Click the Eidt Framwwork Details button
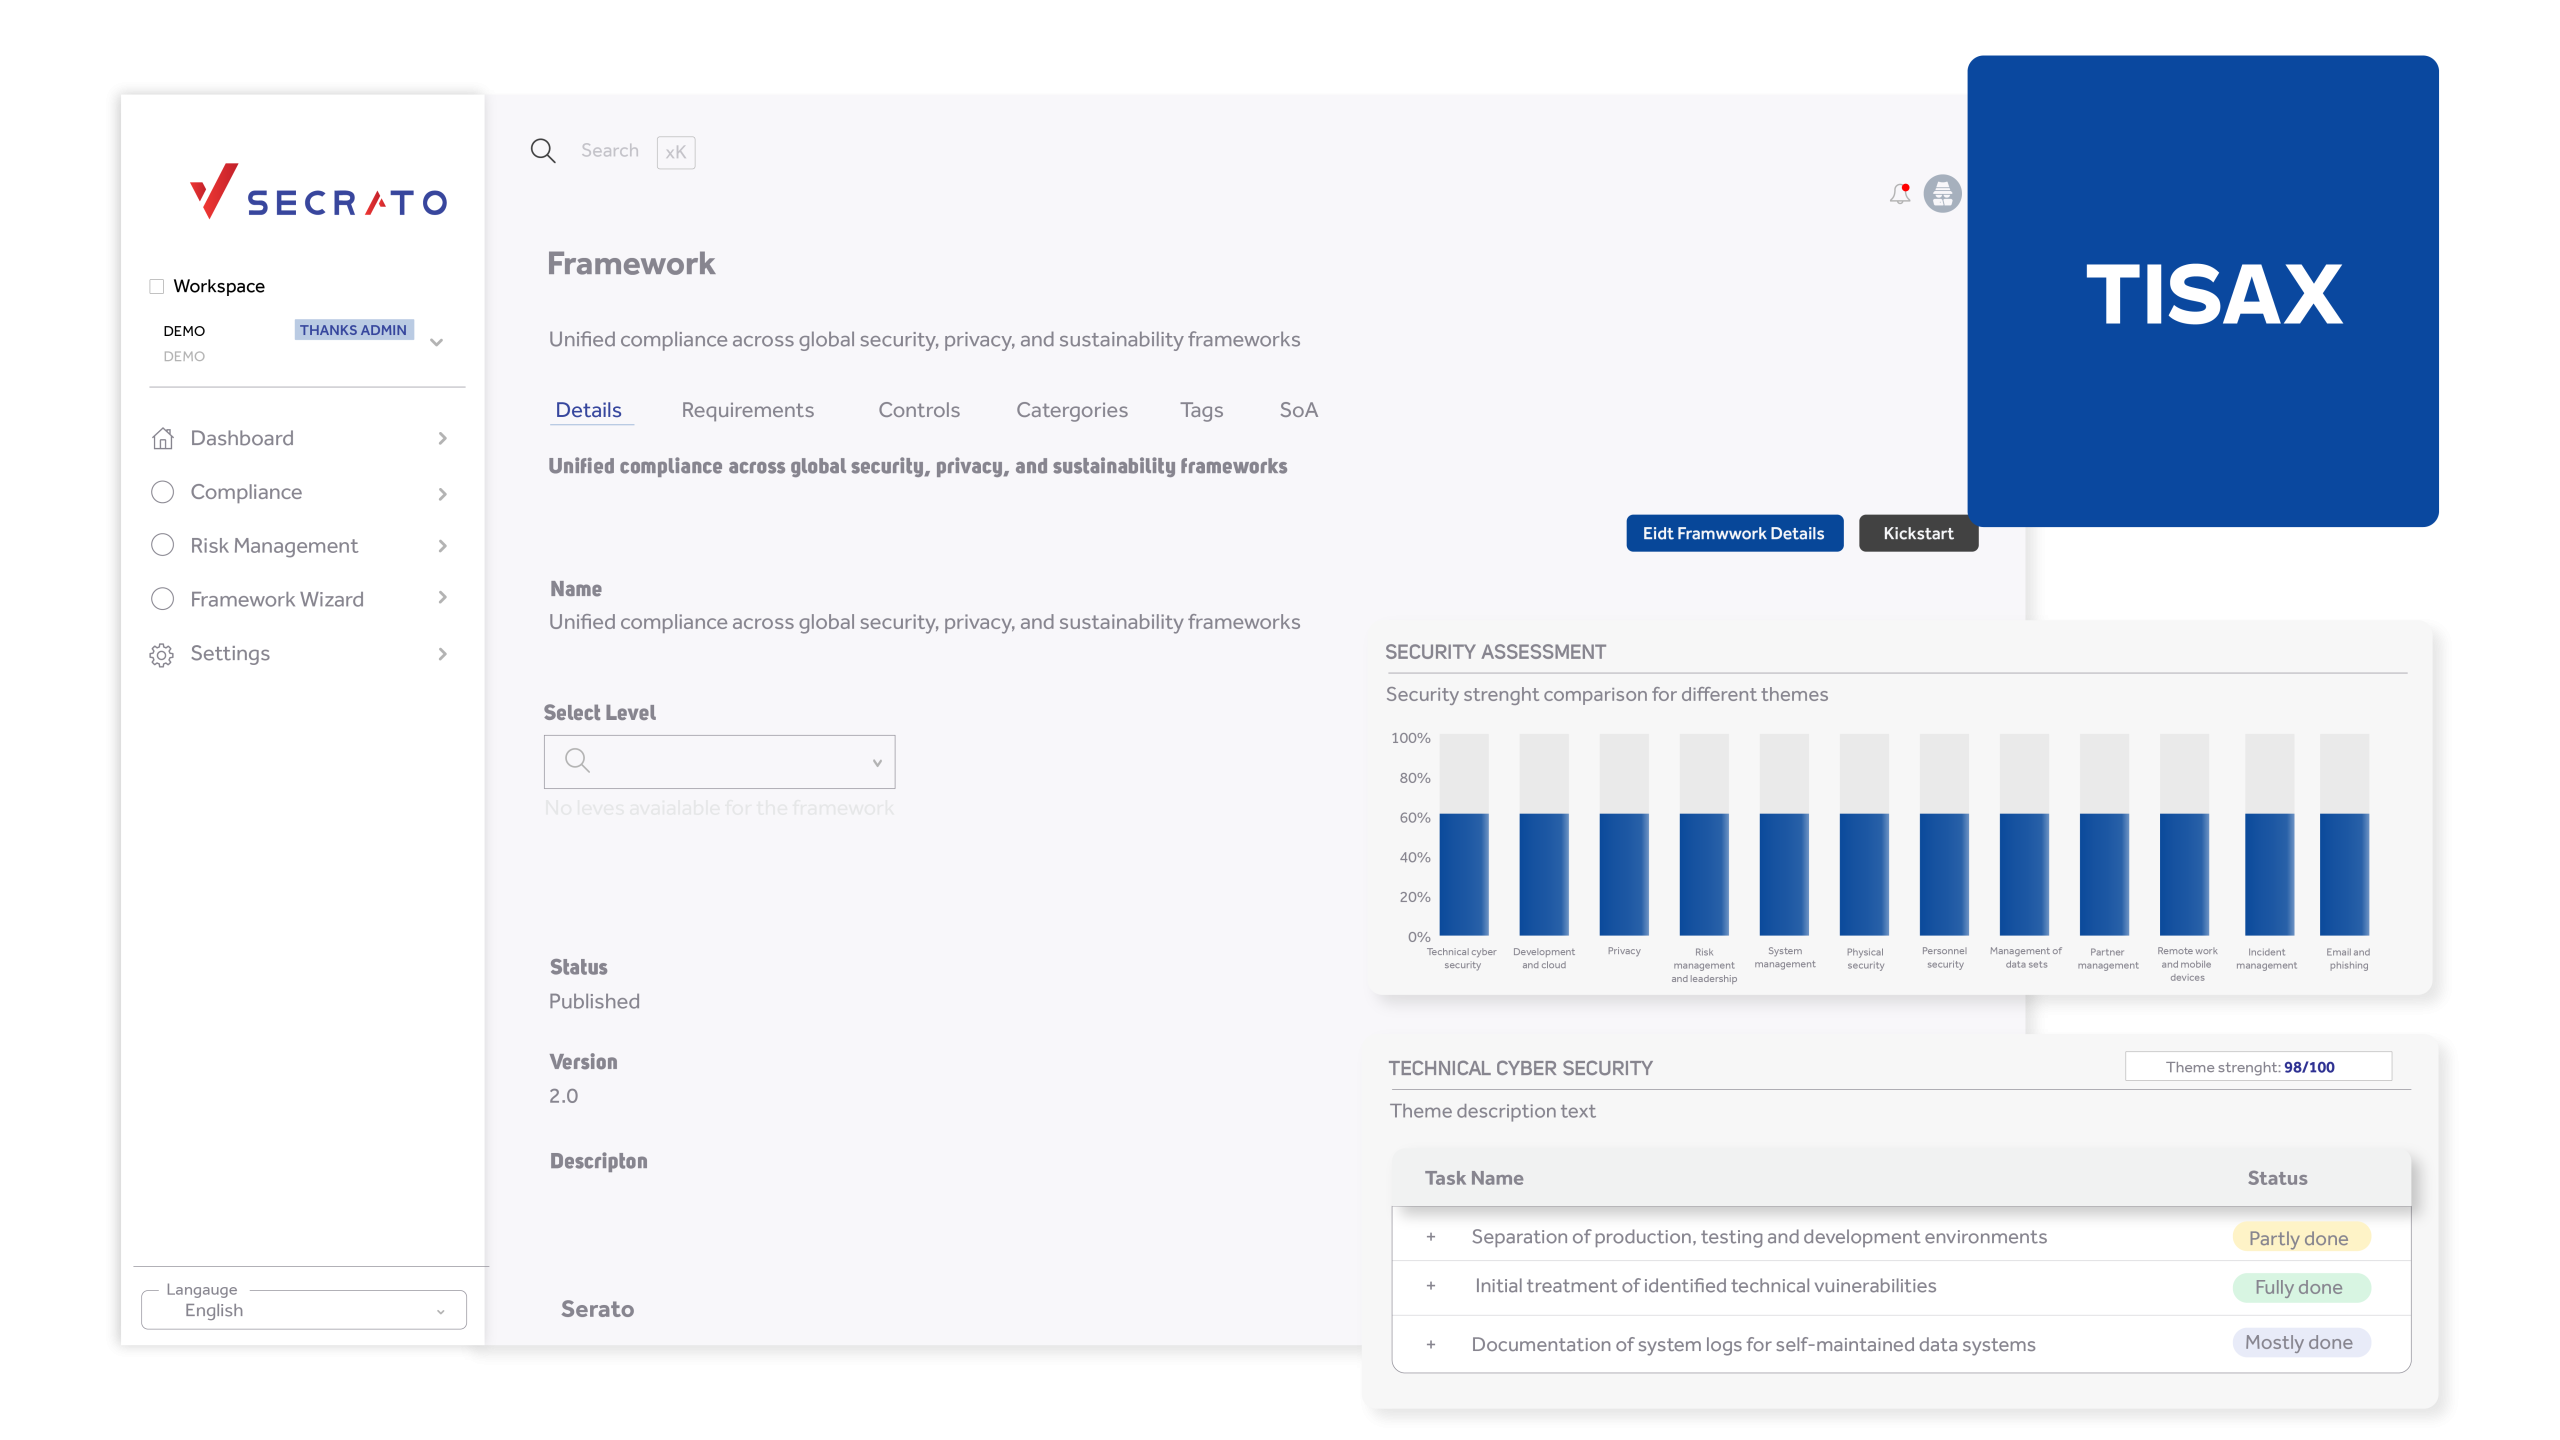This screenshot has width=2560, height=1440. click(x=1733, y=534)
